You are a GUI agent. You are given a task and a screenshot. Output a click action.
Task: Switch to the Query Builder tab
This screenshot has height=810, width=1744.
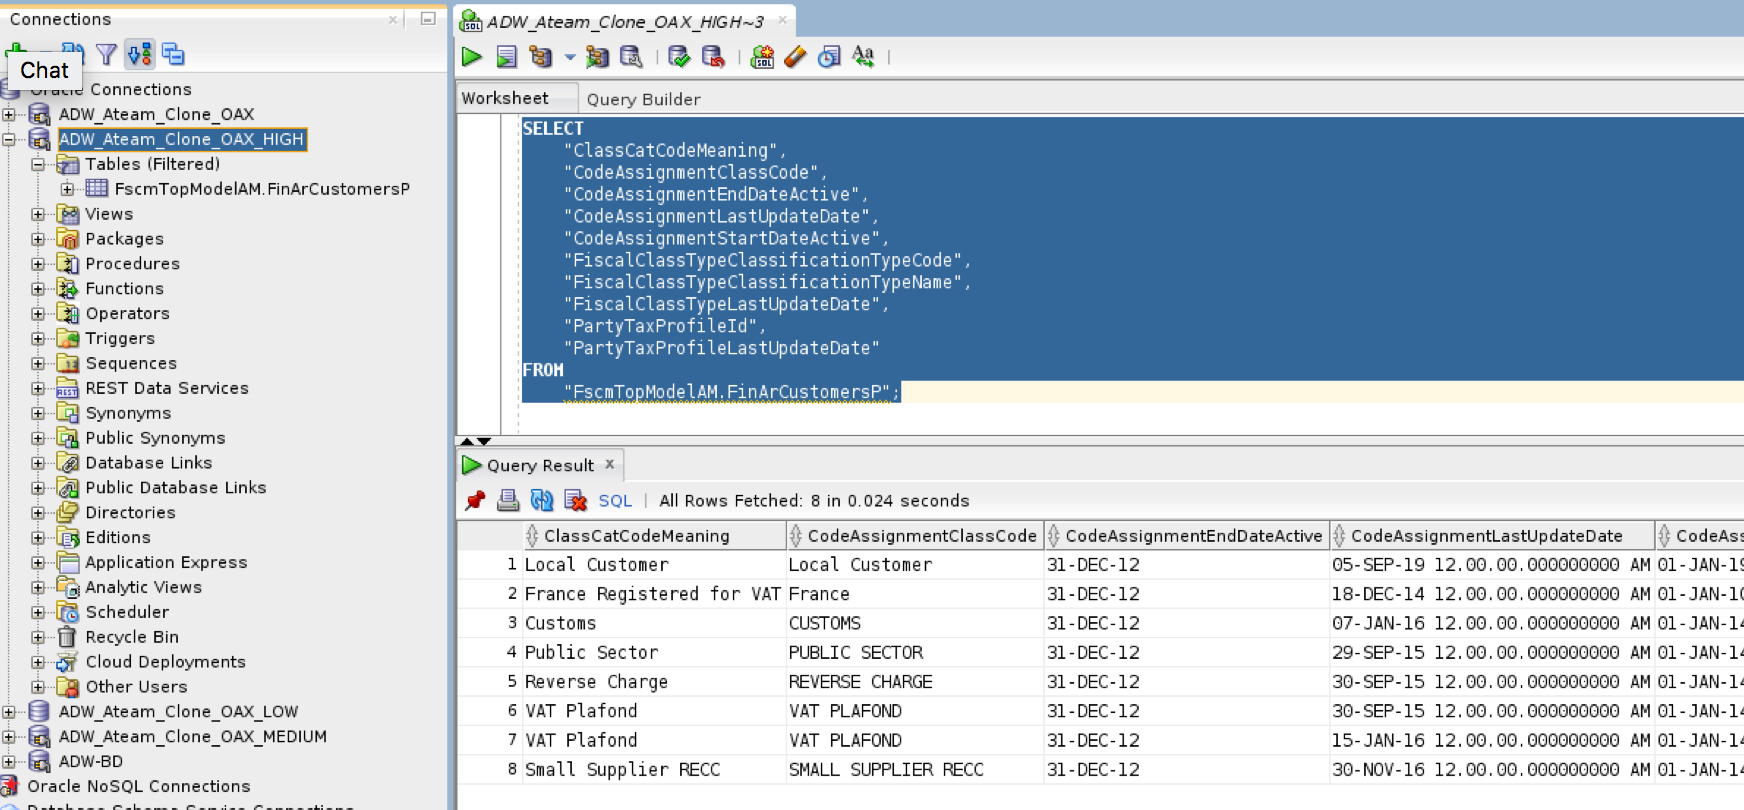point(643,99)
